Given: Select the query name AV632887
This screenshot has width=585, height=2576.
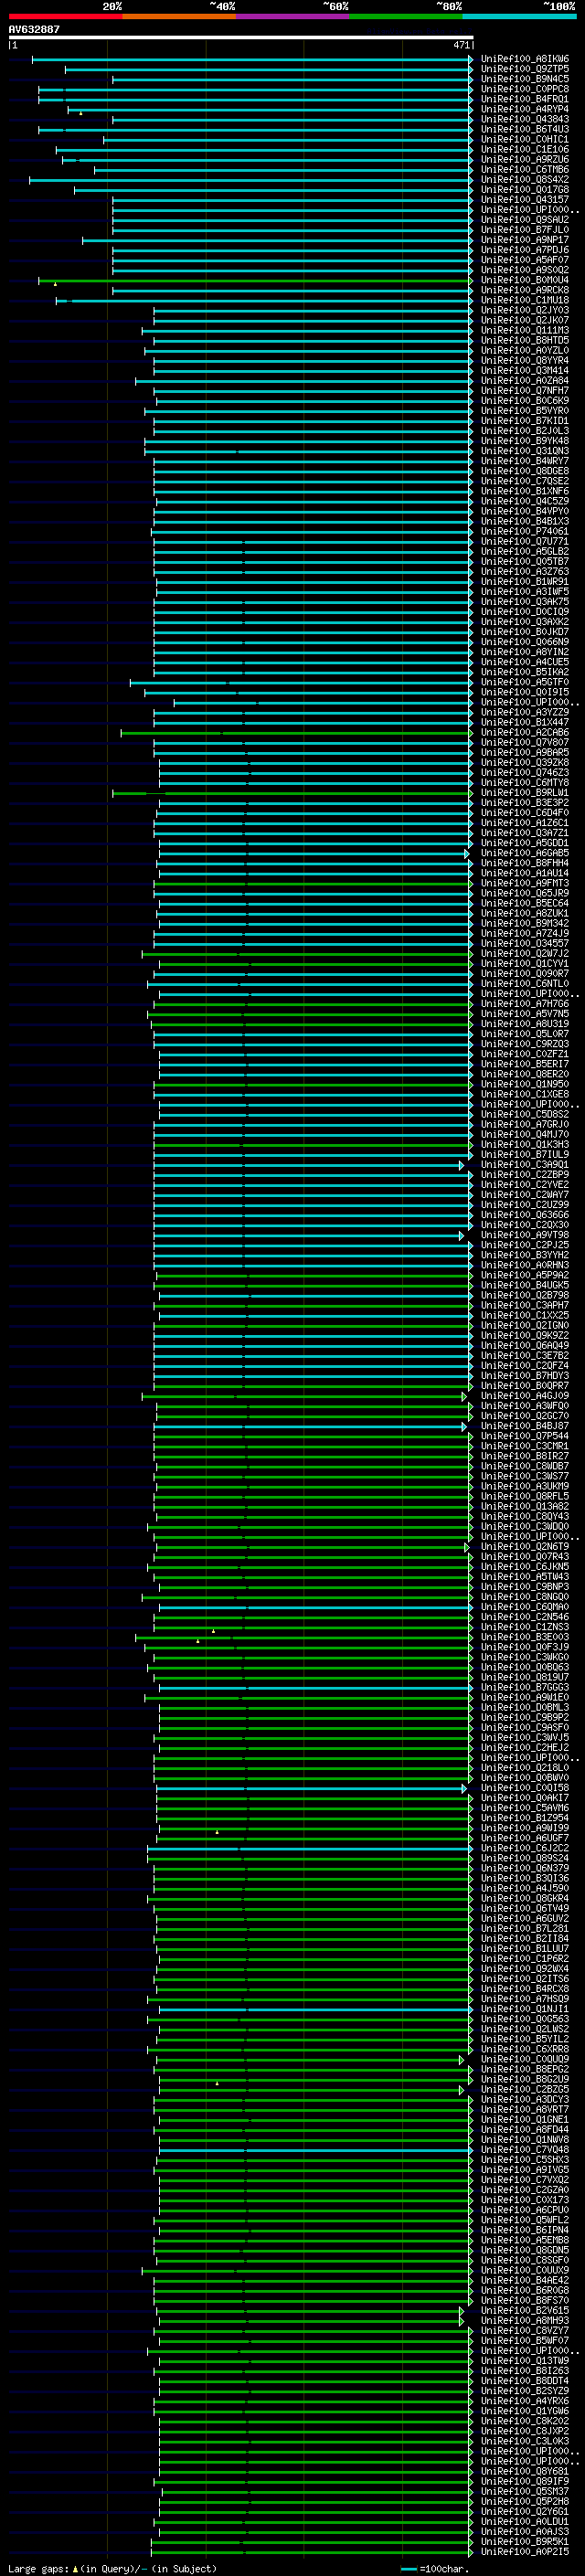Looking at the screenshot, I should point(34,29).
